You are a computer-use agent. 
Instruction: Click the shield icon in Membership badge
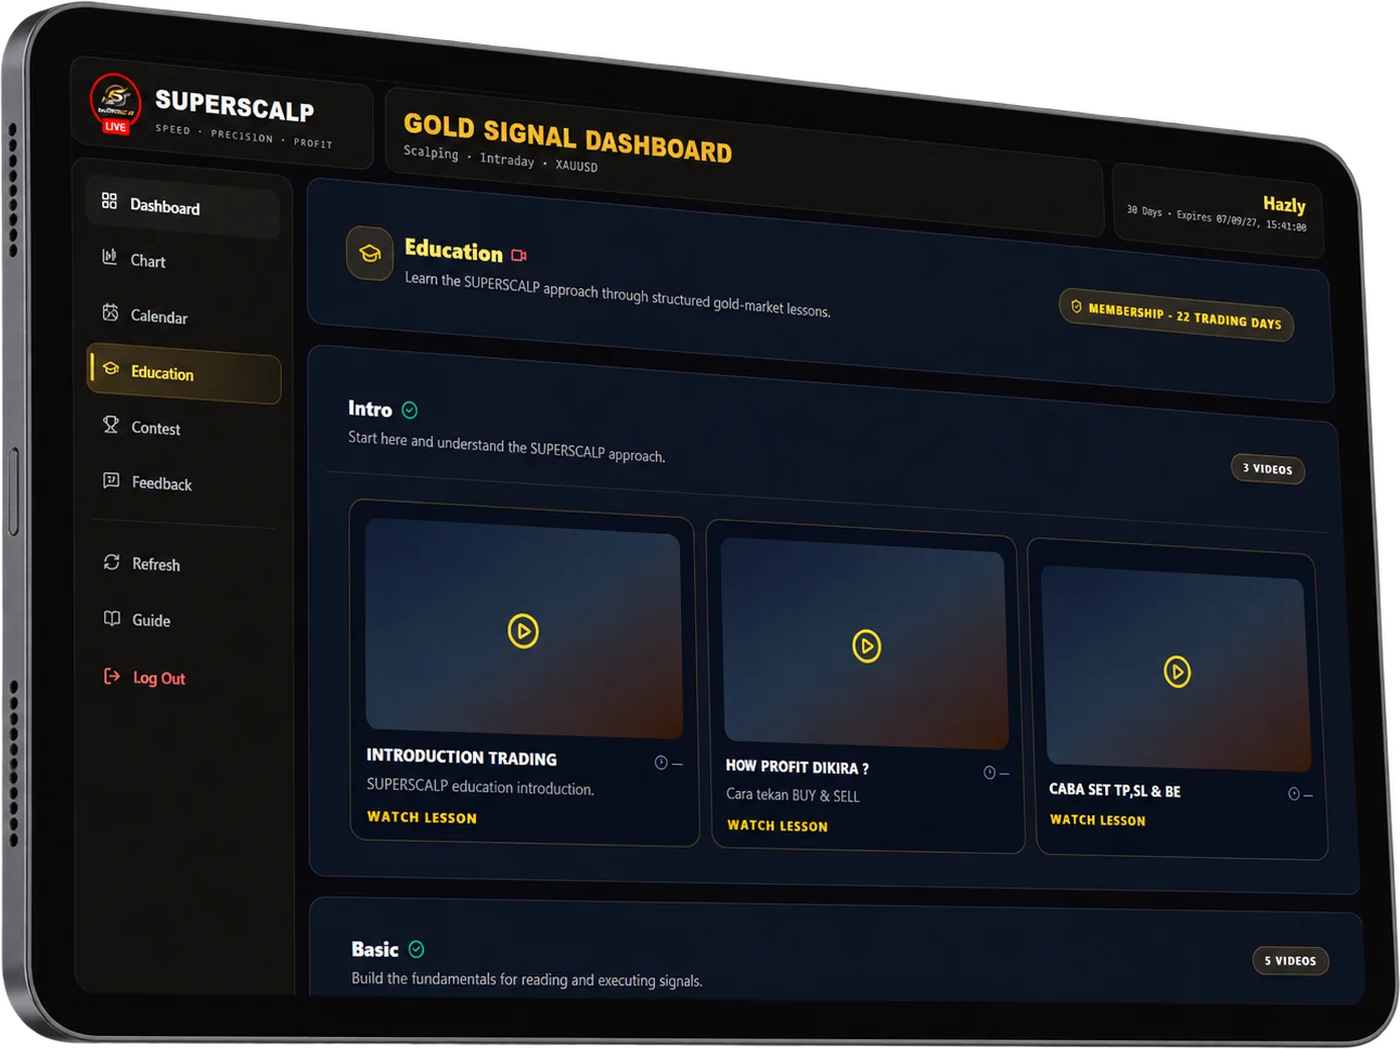coord(1077,307)
